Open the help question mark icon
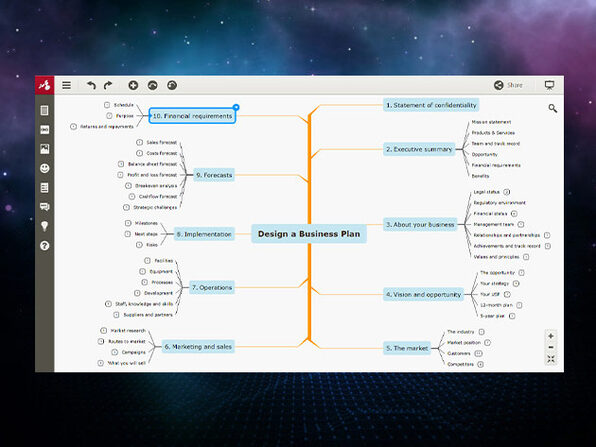The height and width of the screenshot is (447, 596). point(44,246)
